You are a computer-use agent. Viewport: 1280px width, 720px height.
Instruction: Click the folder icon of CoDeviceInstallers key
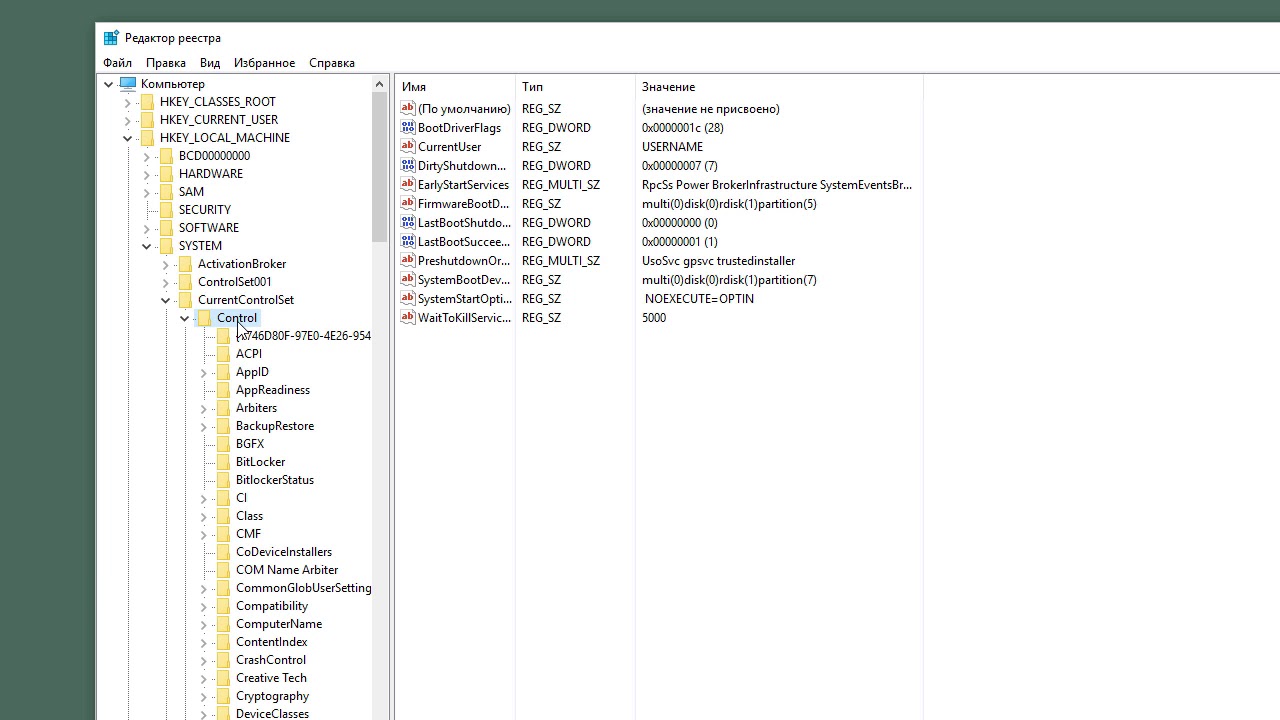[x=223, y=552]
